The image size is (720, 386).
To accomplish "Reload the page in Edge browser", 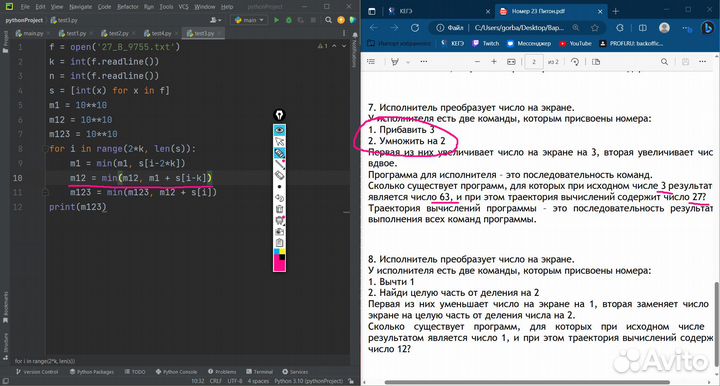I will pos(415,28).
